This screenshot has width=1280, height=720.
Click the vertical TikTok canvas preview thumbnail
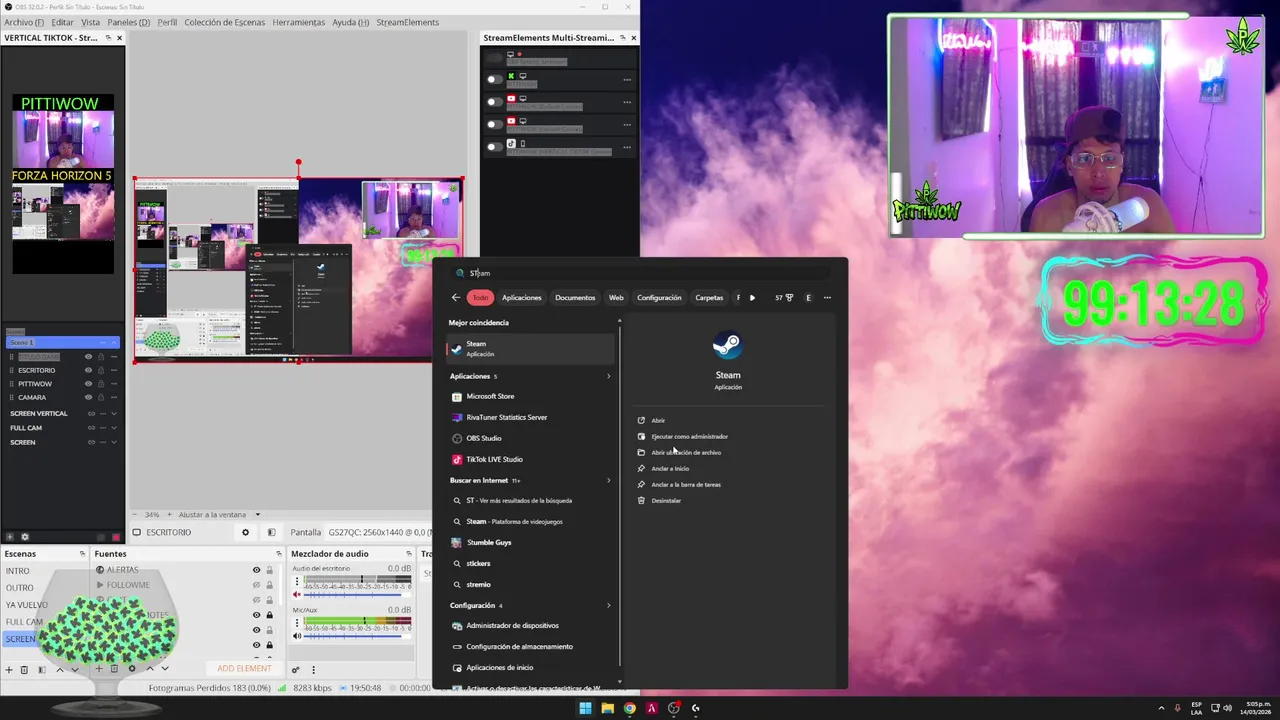pos(63,184)
